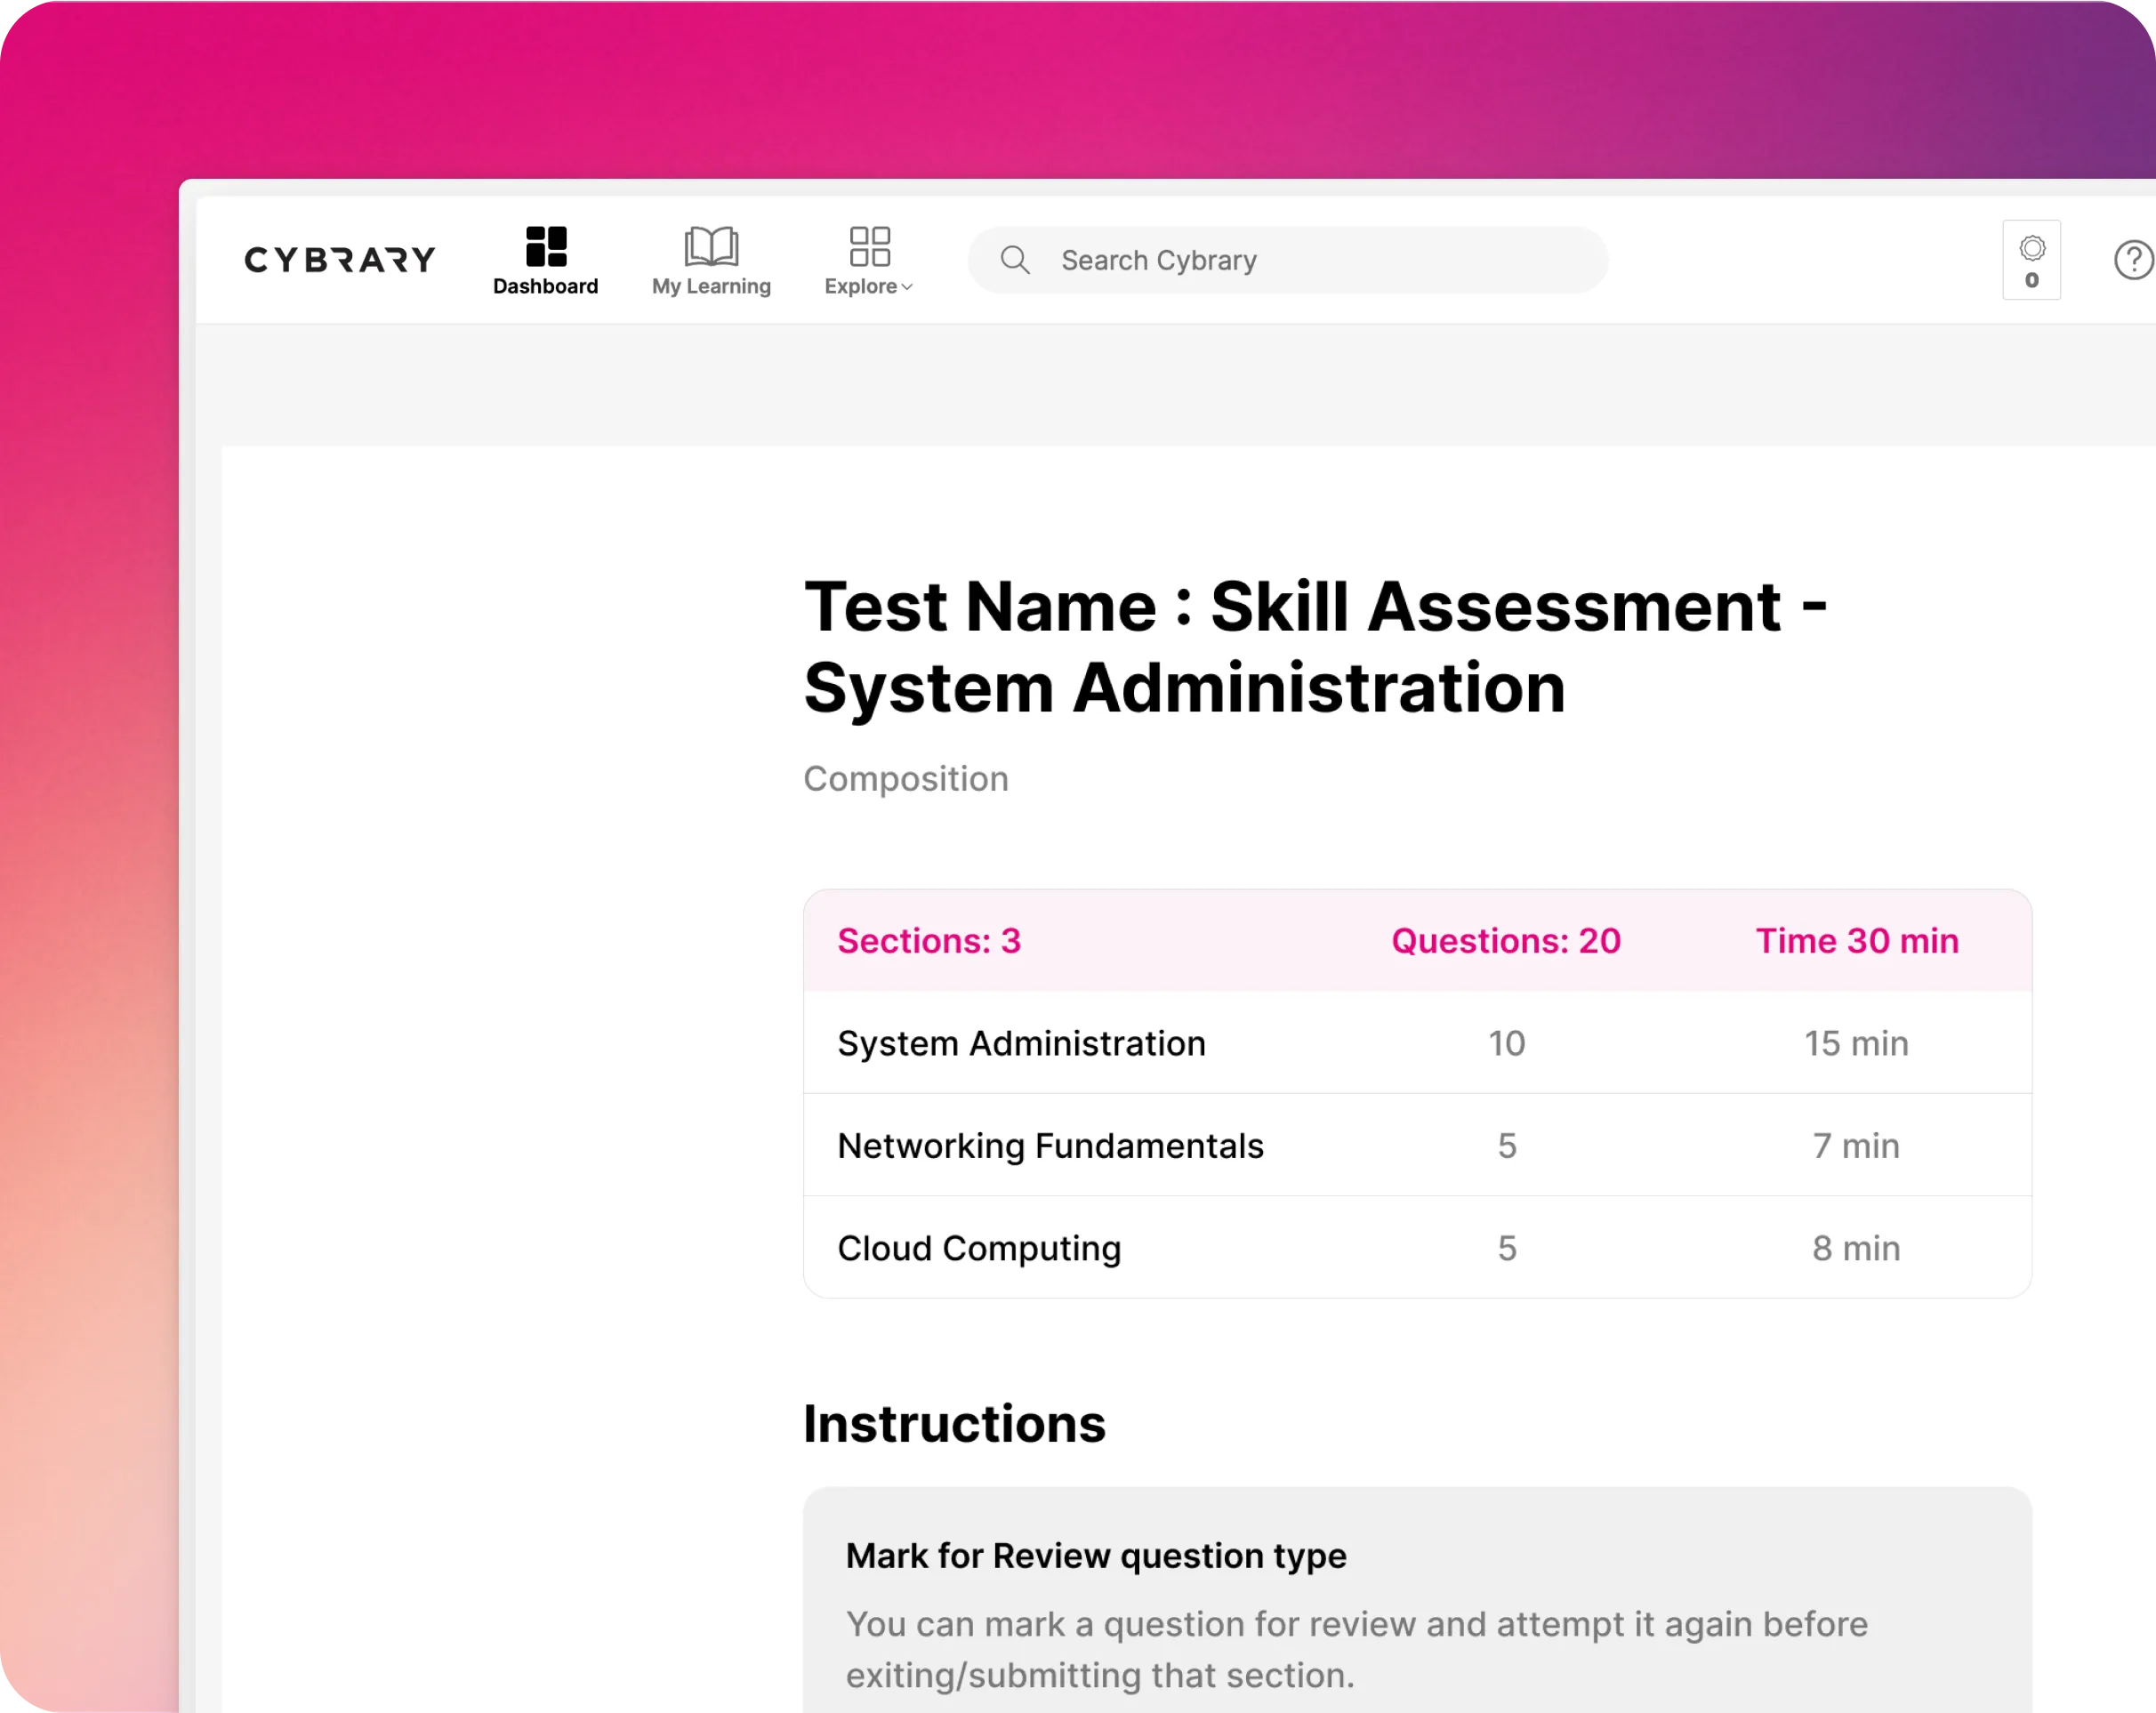Click the search magnifier icon
The image size is (2156, 1713).
[1015, 260]
